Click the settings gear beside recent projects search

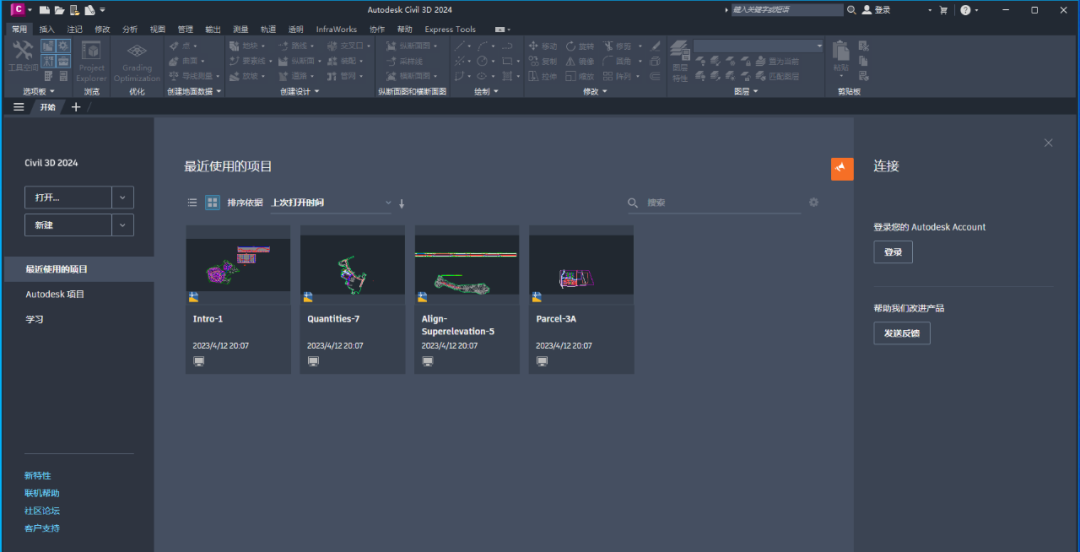tap(813, 202)
